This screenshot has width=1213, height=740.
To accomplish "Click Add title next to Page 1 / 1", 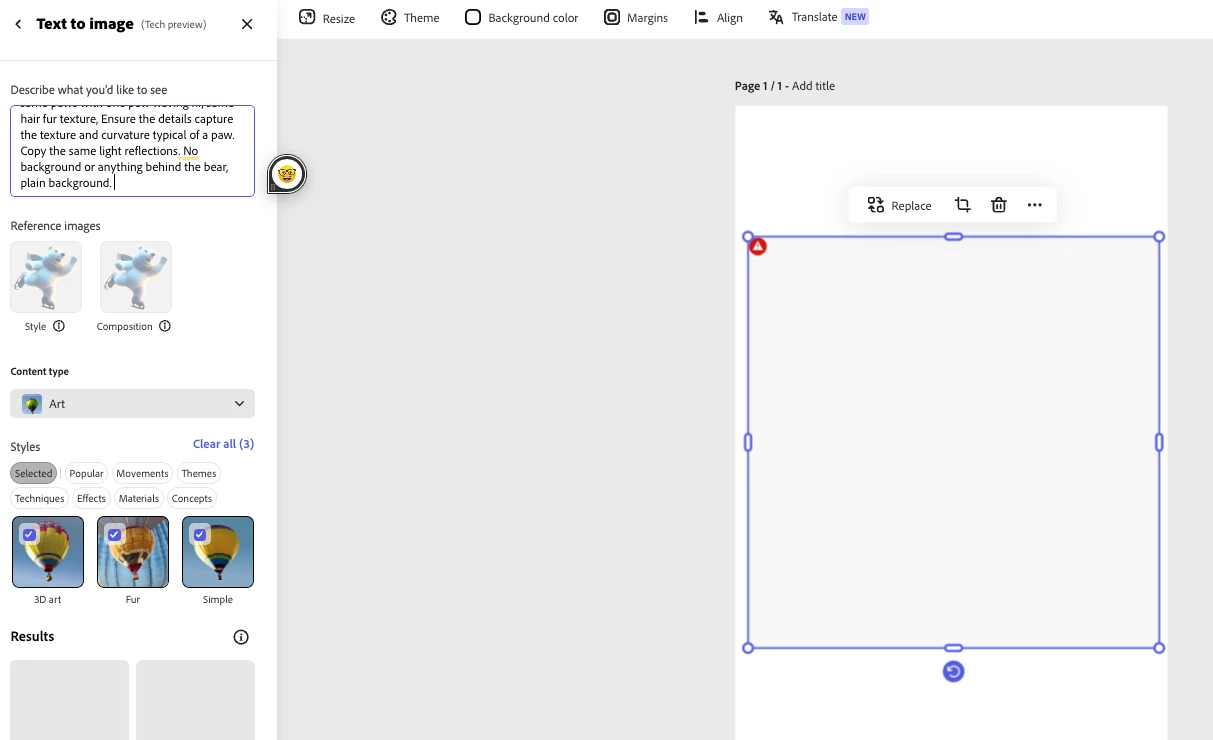I will (x=813, y=86).
